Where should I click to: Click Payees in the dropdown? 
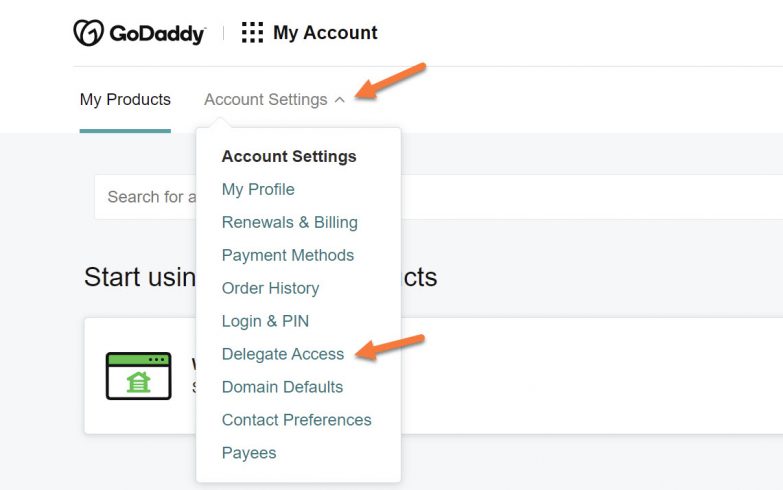(x=249, y=453)
